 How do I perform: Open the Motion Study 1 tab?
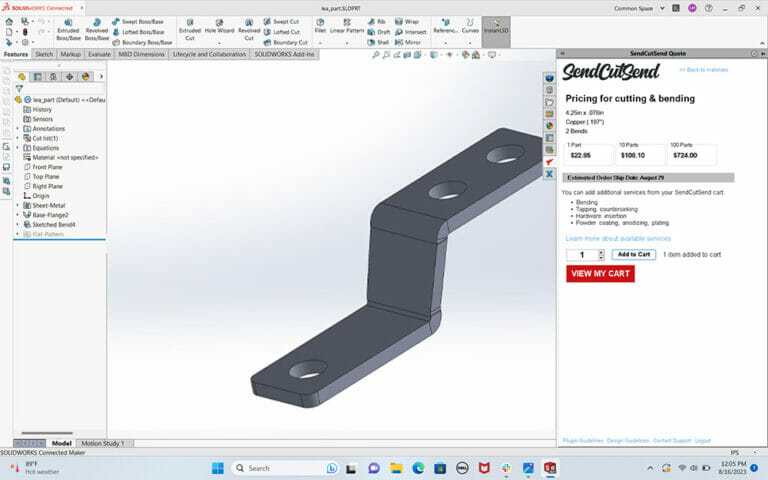pyautogui.click(x=103, y=443)
